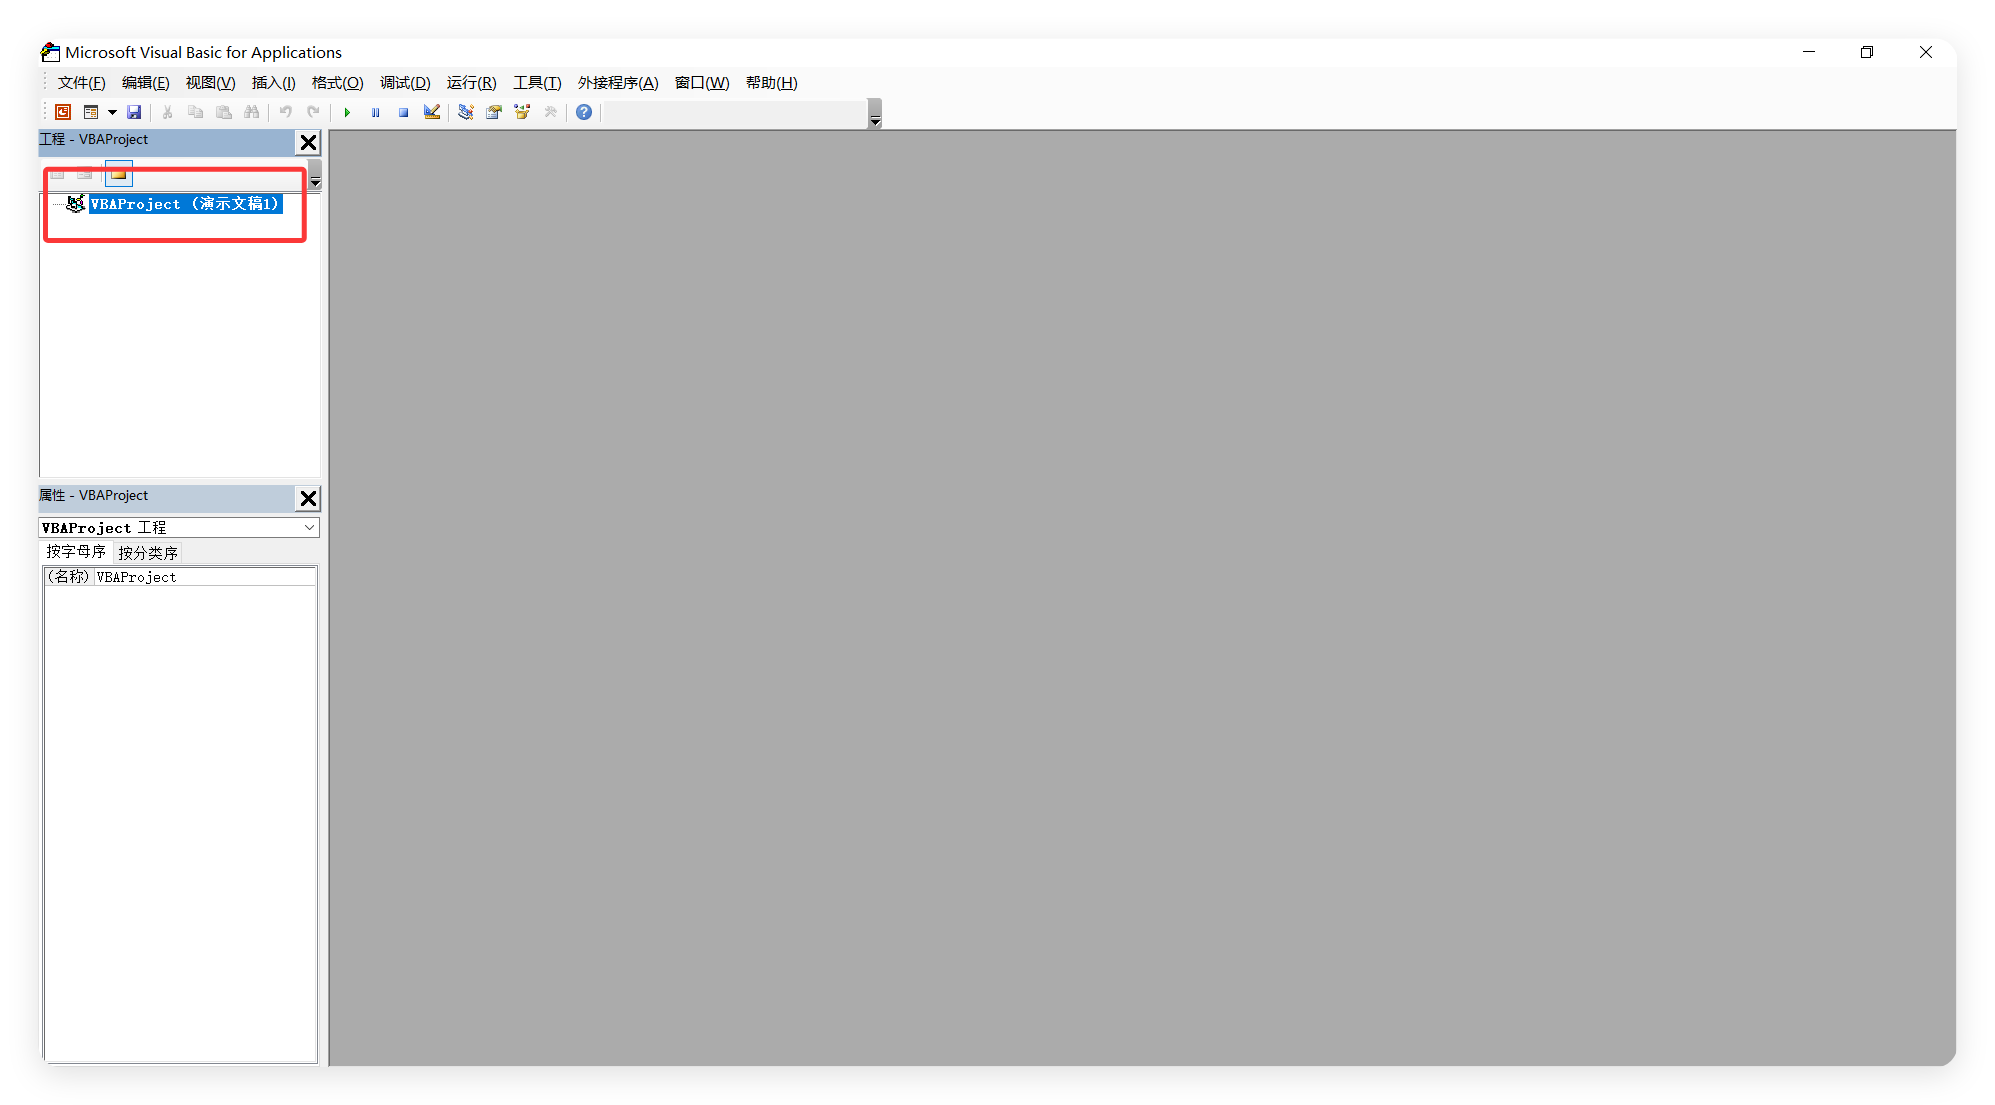The image size is (1995, 1105).
Task: Open the Insert Object dropdown arrow
Action: coord(111,112)
